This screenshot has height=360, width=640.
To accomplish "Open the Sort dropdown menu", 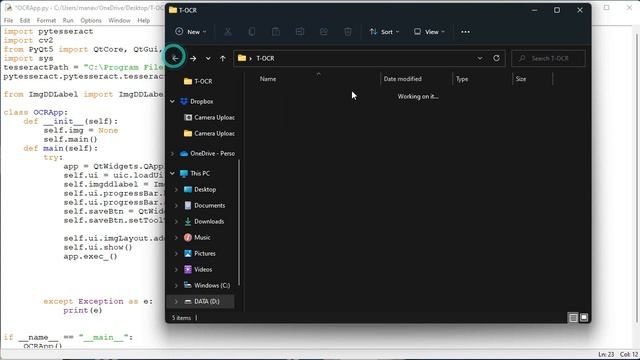I will [384, 32].
